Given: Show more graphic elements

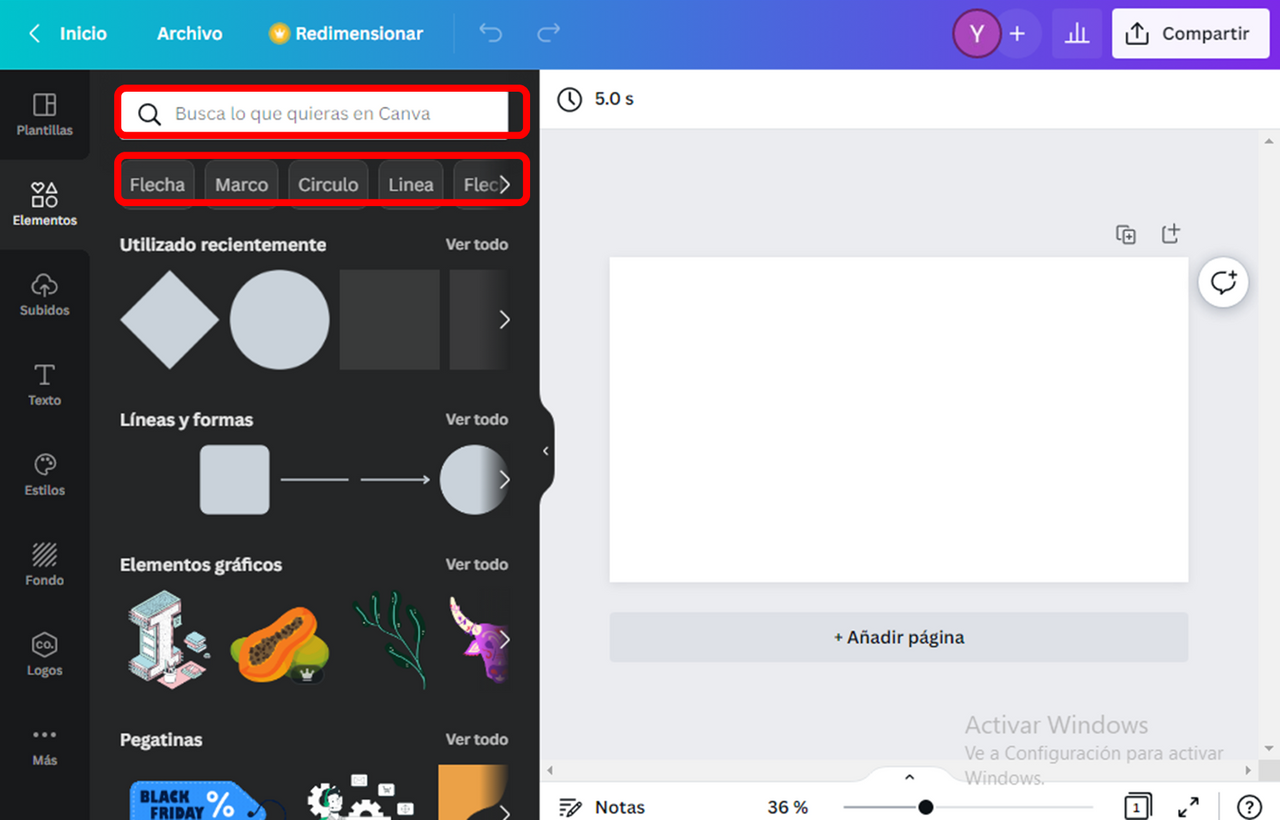Looking at the screenshot, I should [x=504, y=640].
